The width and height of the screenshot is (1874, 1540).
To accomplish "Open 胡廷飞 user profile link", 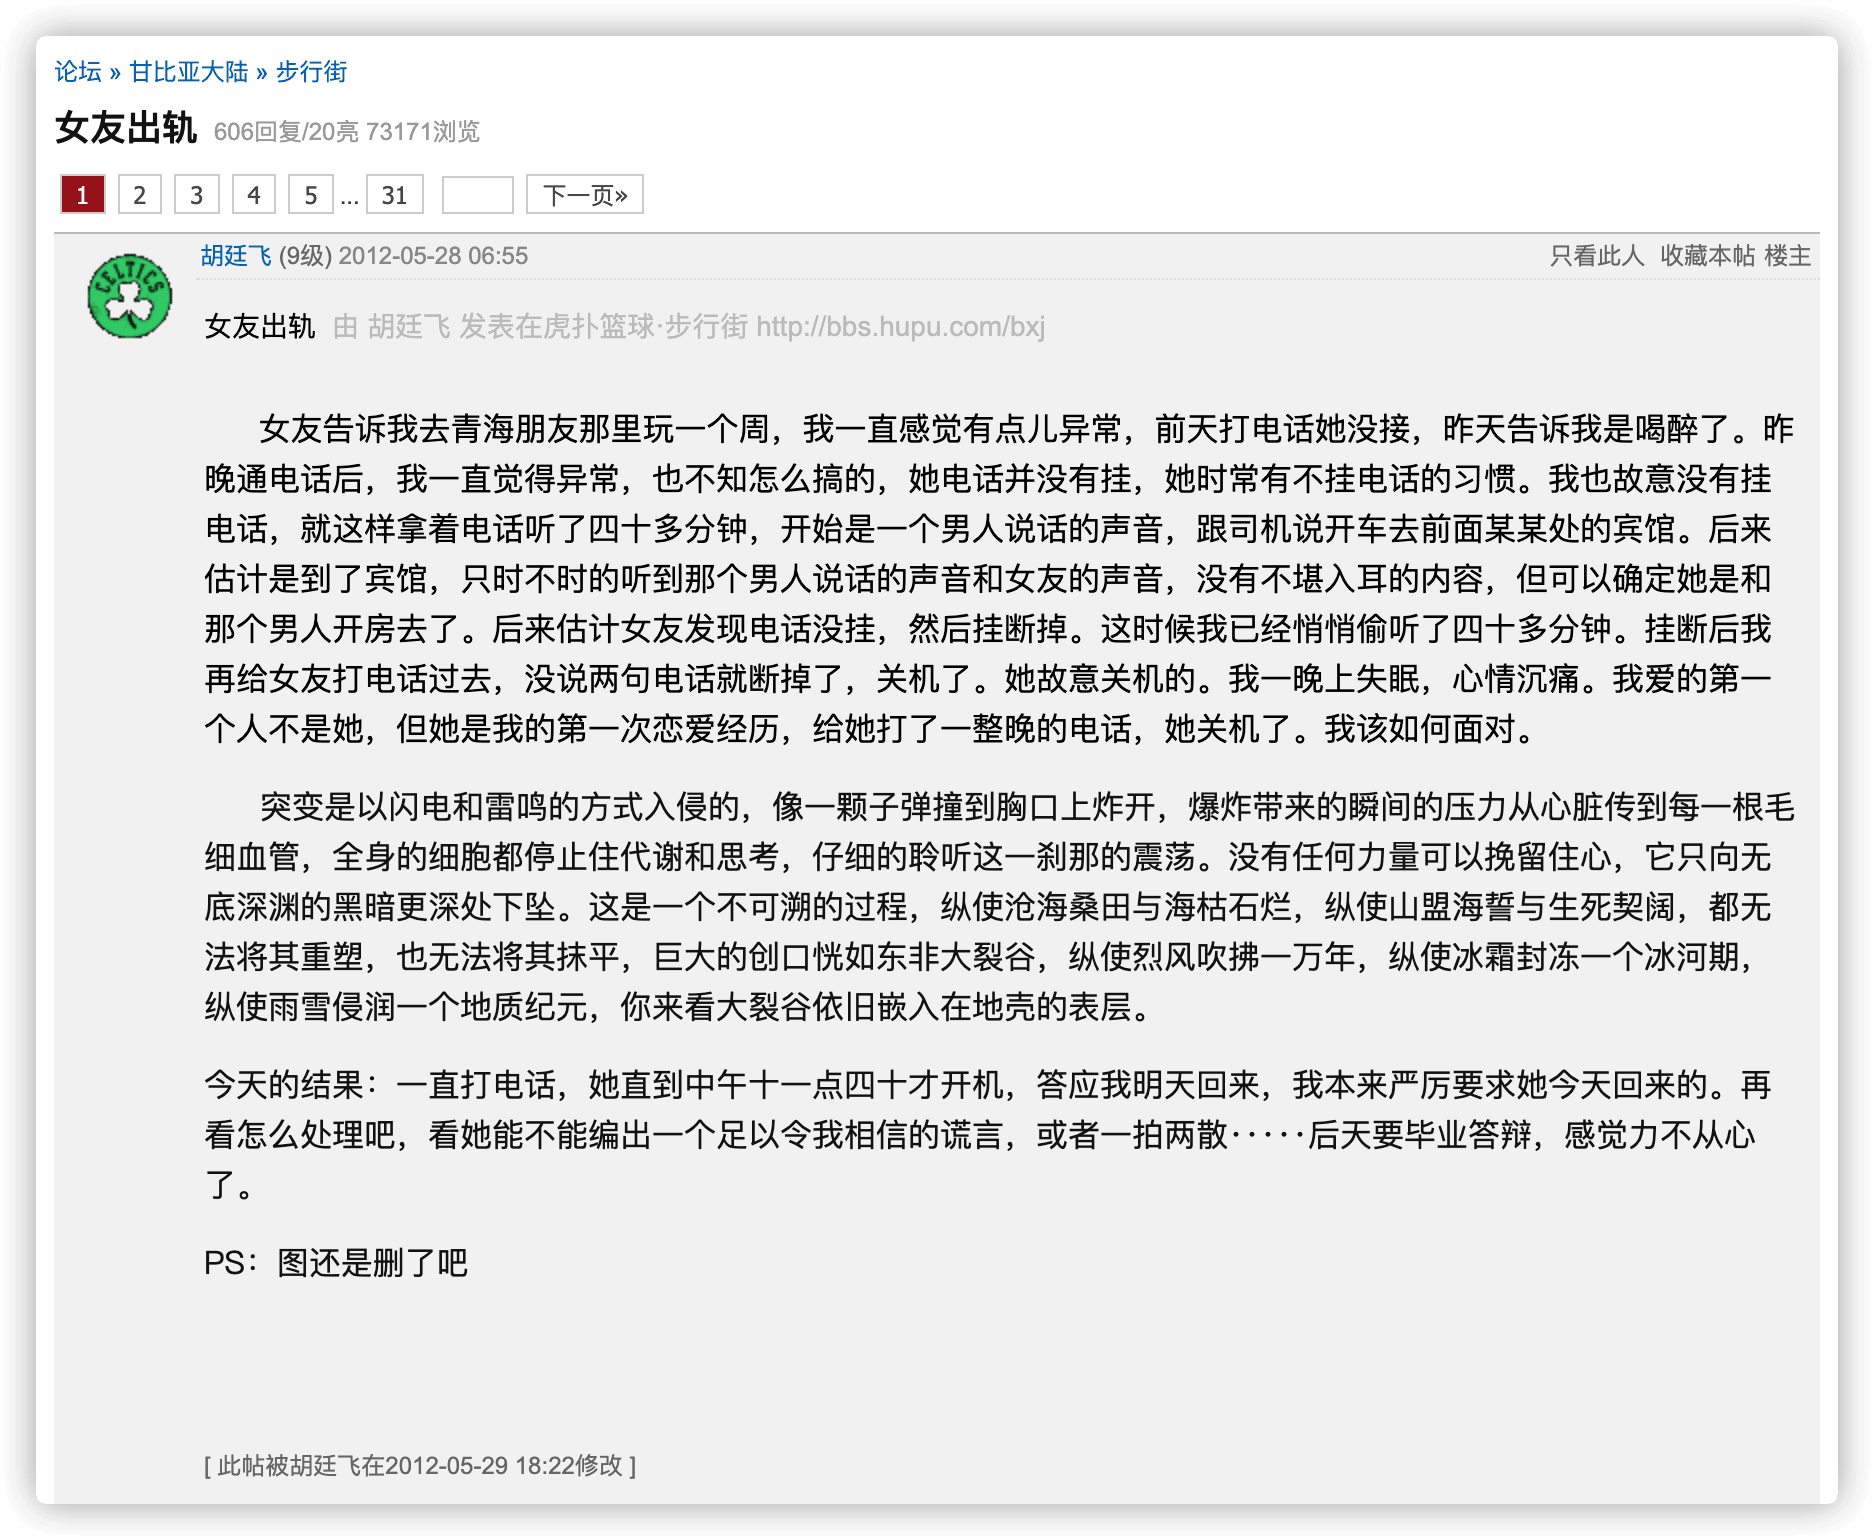I will click(x=236, y=256).
